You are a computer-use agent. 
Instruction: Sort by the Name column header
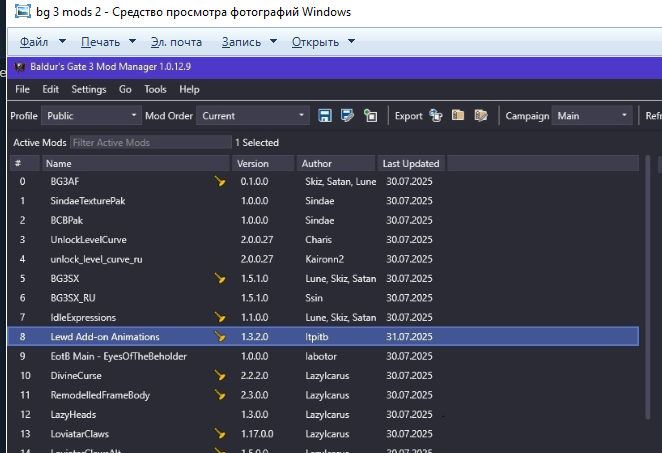136,163
